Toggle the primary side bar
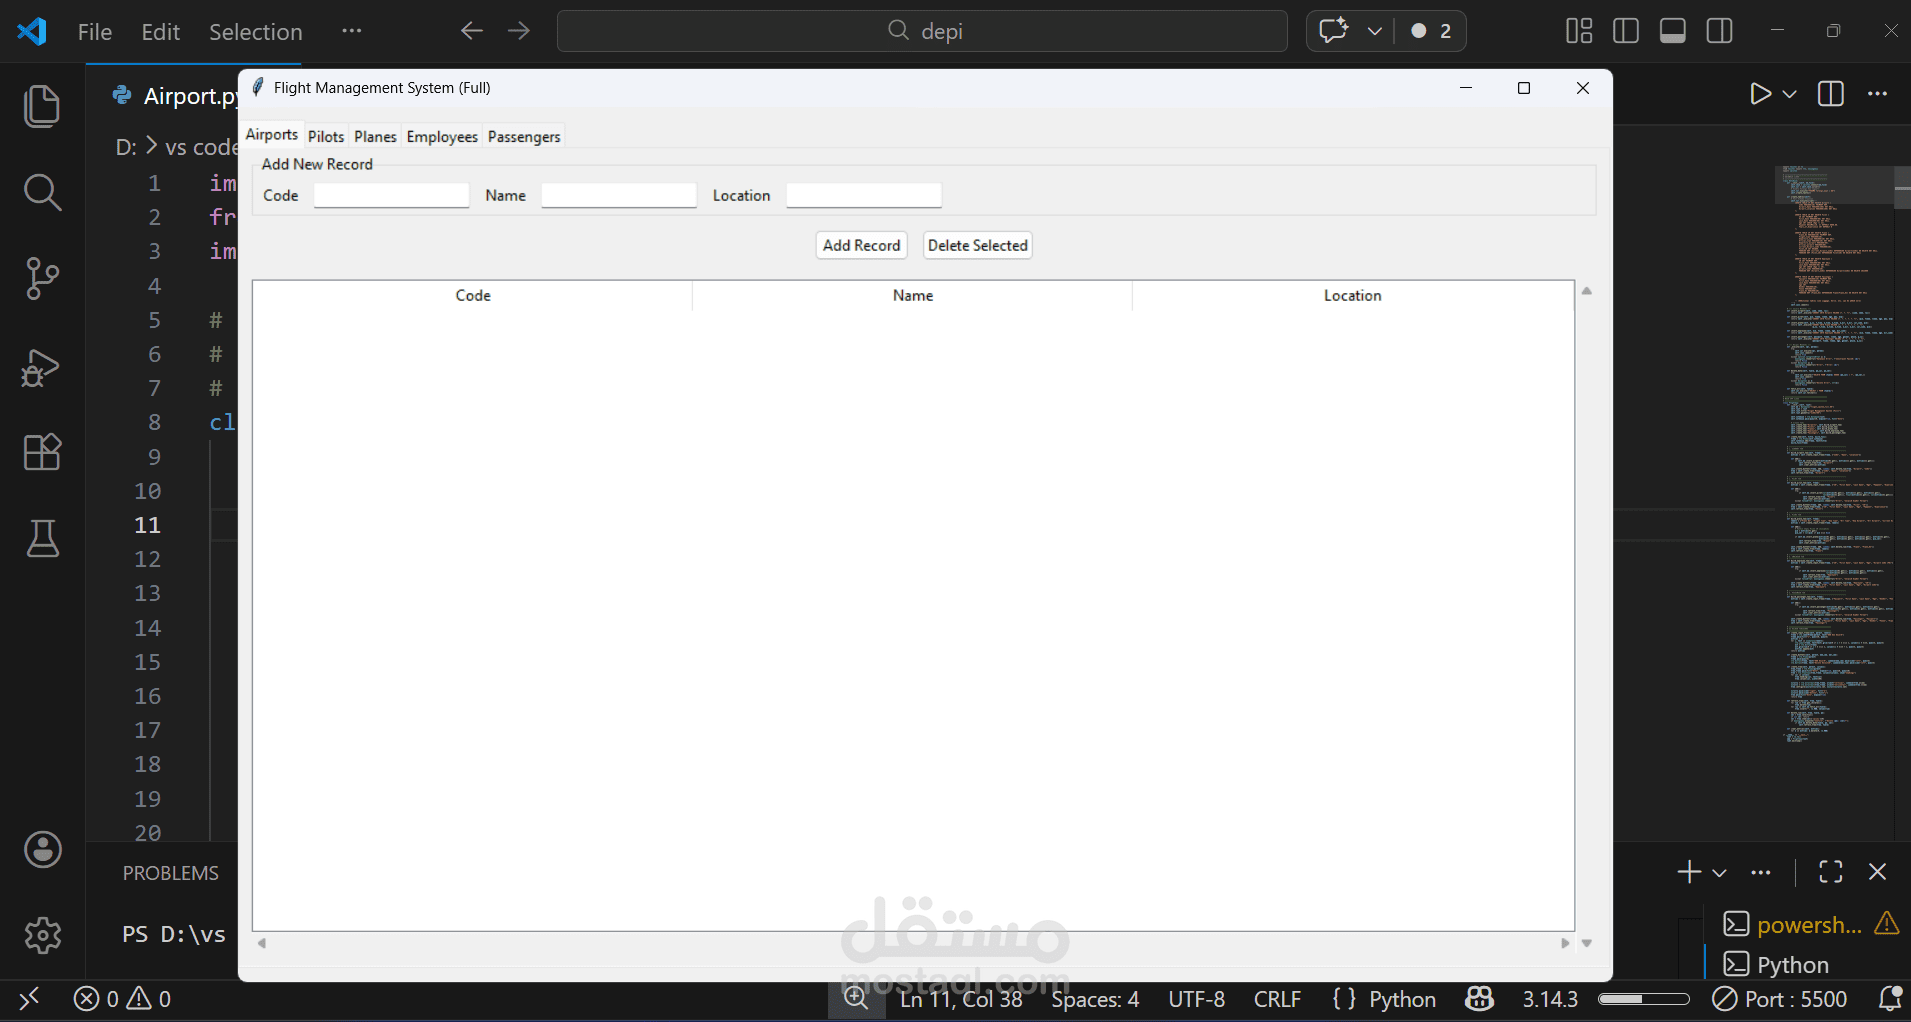This screenshot has height=1022, width=1911. [1626, 31]
